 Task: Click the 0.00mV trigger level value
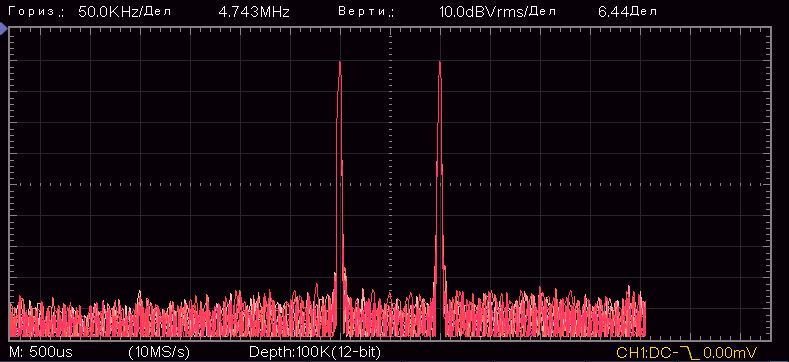(730, 352)
